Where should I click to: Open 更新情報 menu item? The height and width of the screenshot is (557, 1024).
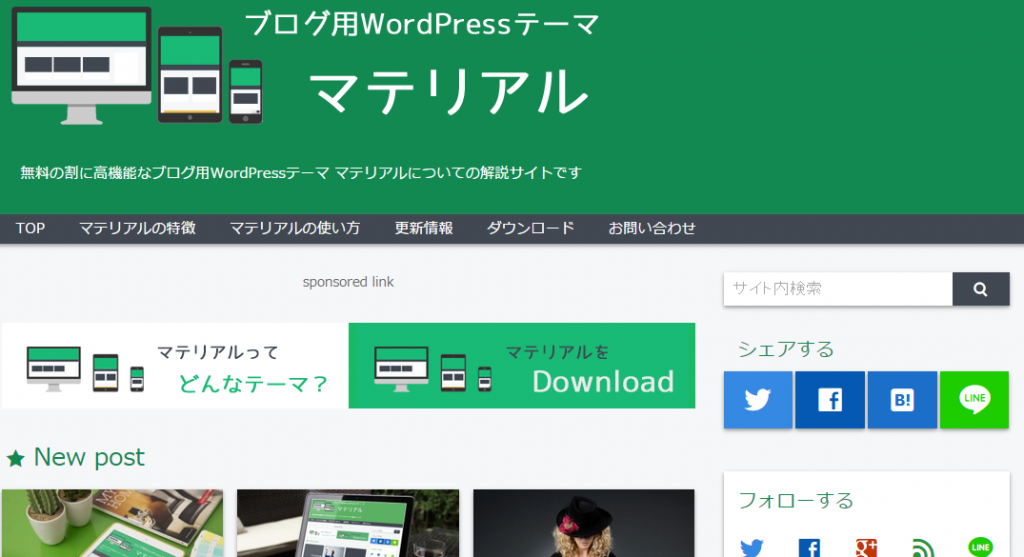click(423, 229)
